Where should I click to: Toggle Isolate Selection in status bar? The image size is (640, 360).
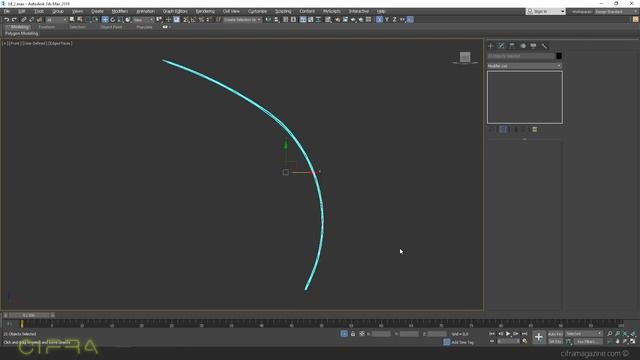(344, 334)
